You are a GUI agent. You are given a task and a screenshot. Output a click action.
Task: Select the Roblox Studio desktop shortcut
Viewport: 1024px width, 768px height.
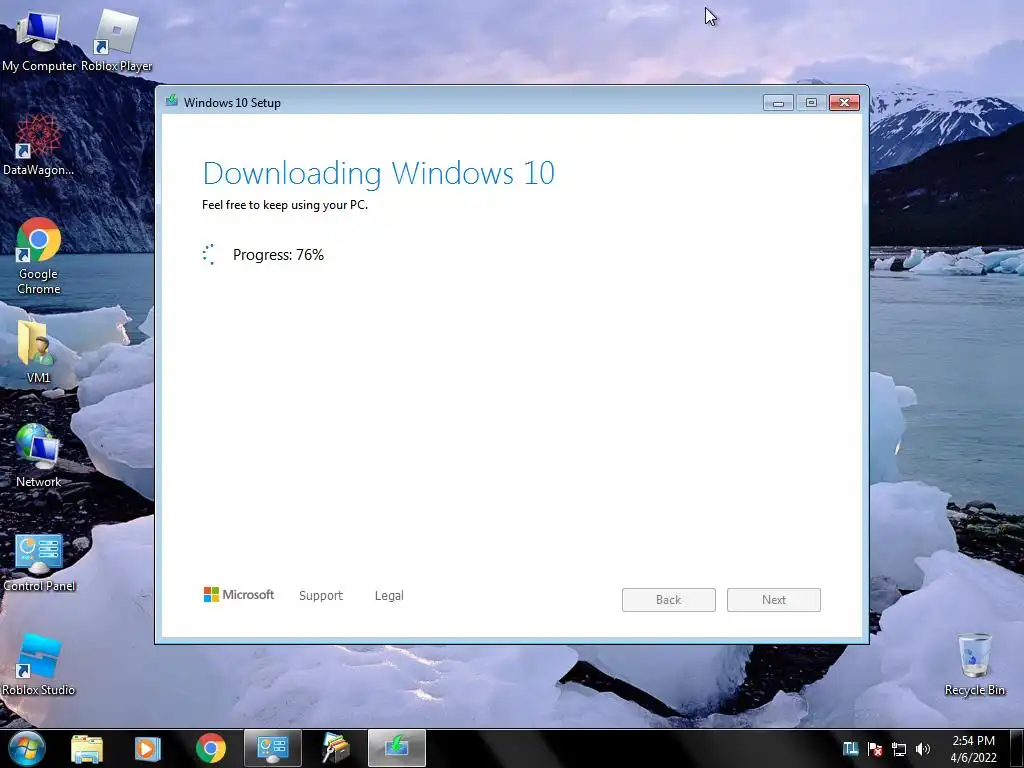point(38,664)
